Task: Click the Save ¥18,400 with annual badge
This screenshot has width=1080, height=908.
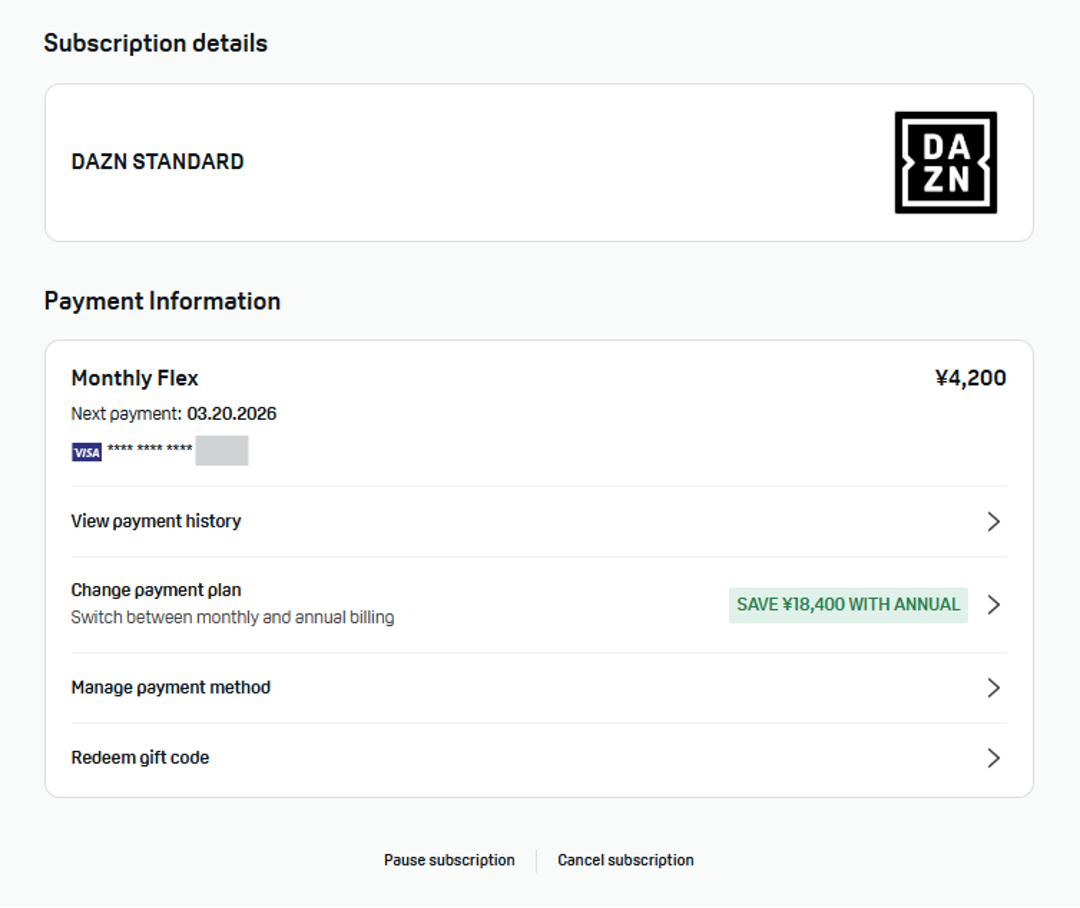Action: point(848,604)
